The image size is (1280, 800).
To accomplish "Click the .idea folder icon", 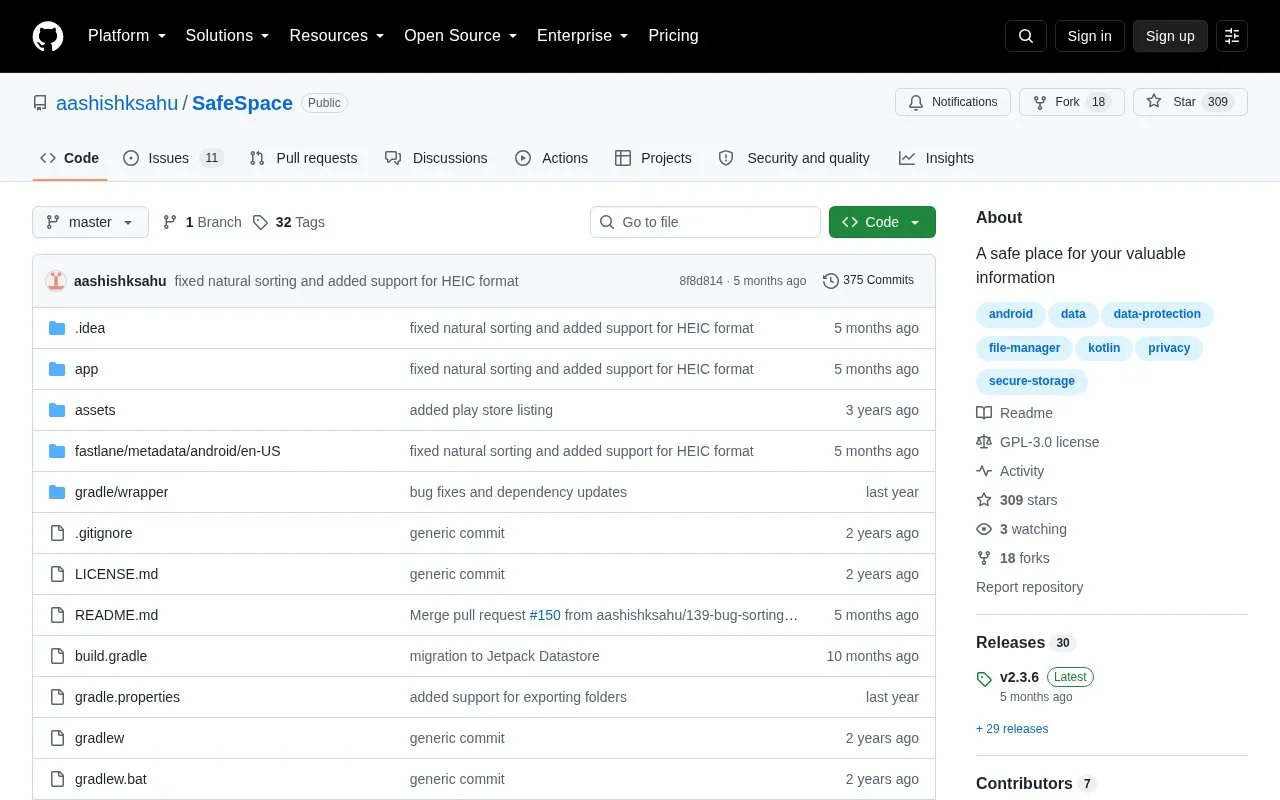I will click(57, 328).
